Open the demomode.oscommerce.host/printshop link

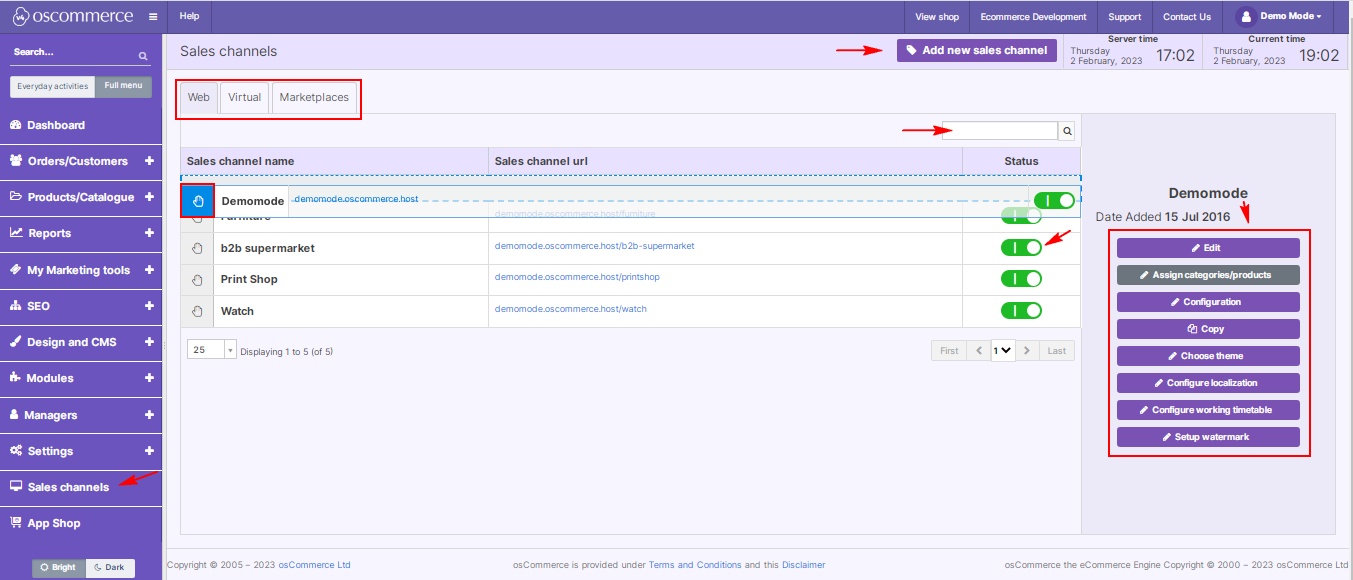click(x=577, y=277)
